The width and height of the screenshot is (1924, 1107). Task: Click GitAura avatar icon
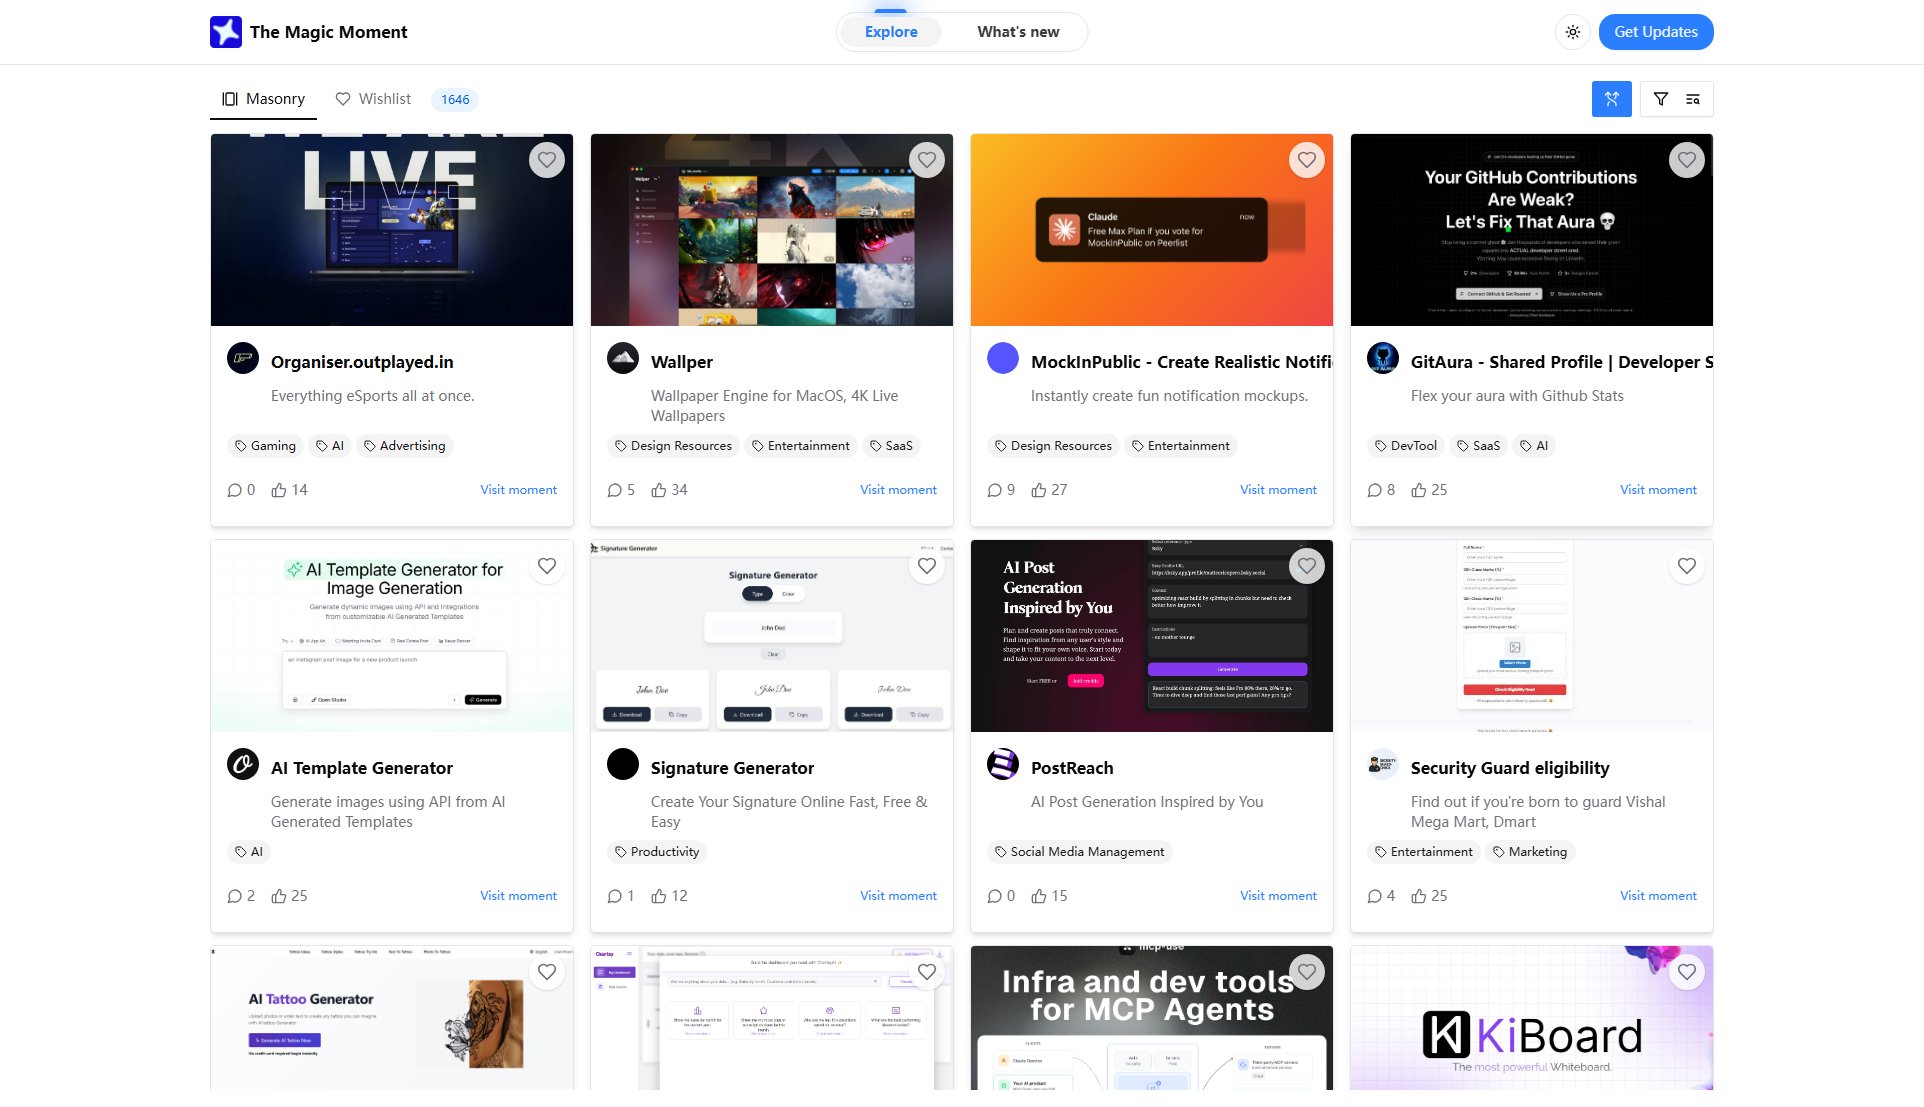[1383, 358]
